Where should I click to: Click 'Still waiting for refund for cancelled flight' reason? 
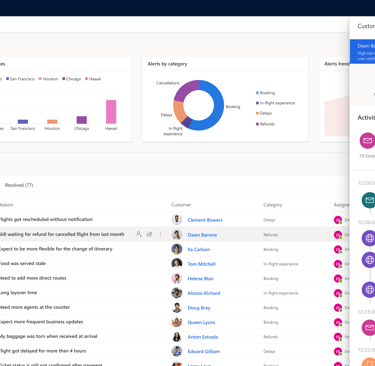click(62, 234)
